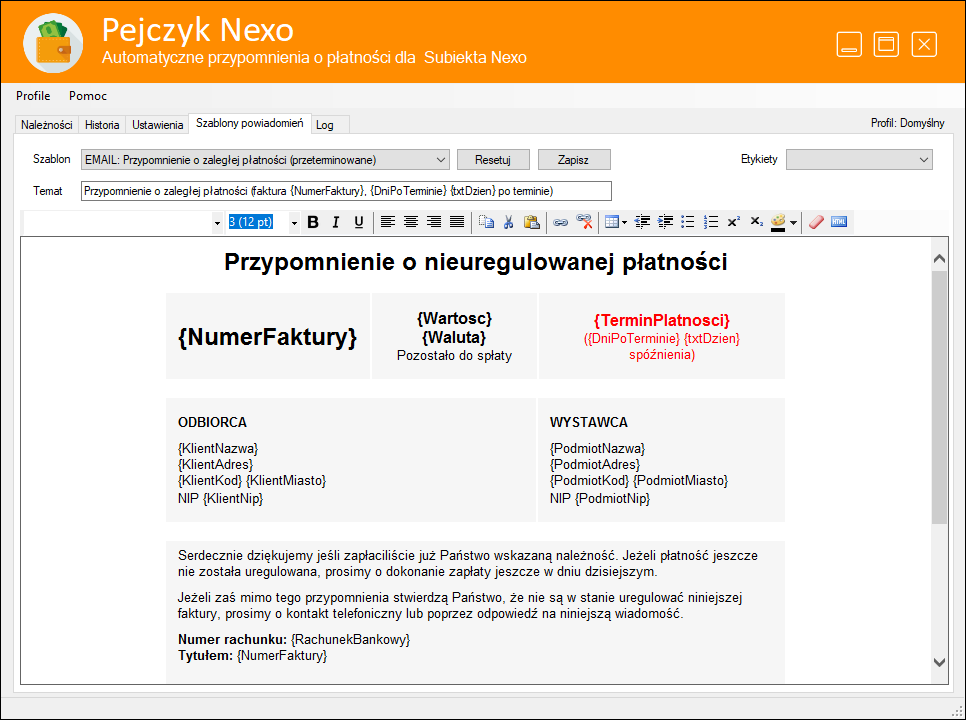Click the {PodmiotAdres} placeholder

click(x=595, y=464)
